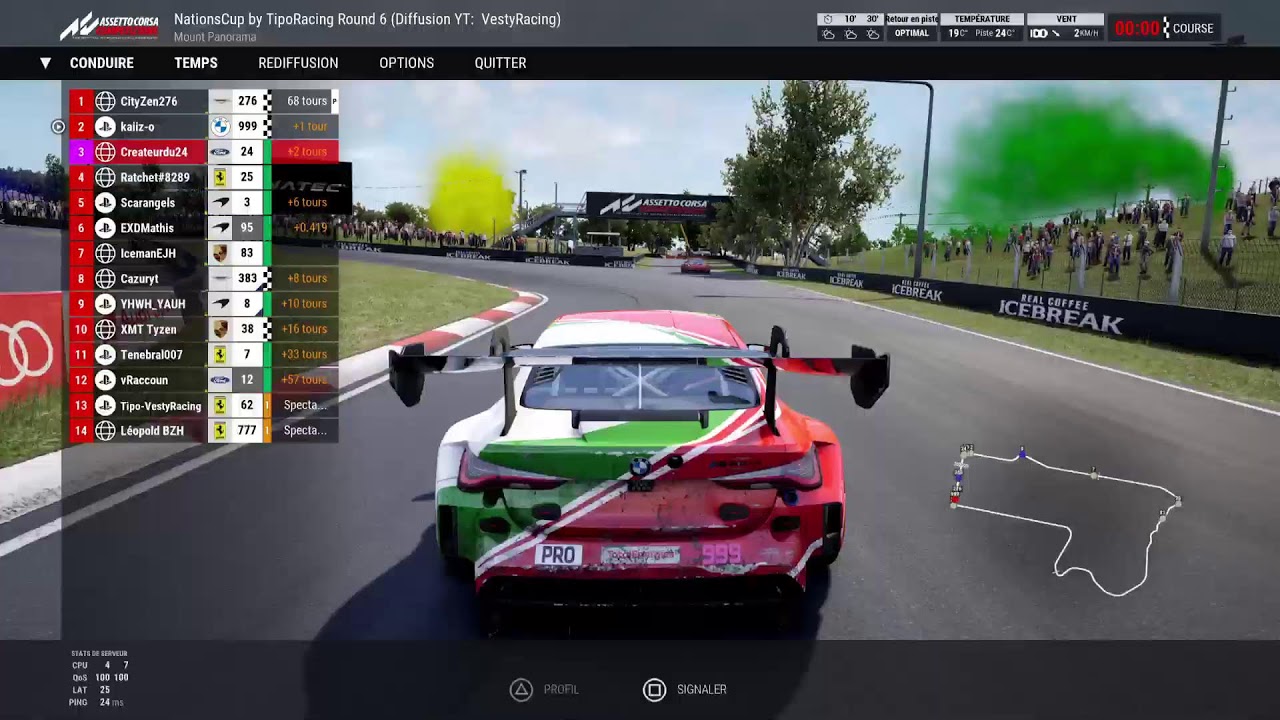Image resolution: width=1280 pixels, height=720 pixels.
Task: Click the Ferrari logo in Tenebral007's row
Action: click(220, 354)
